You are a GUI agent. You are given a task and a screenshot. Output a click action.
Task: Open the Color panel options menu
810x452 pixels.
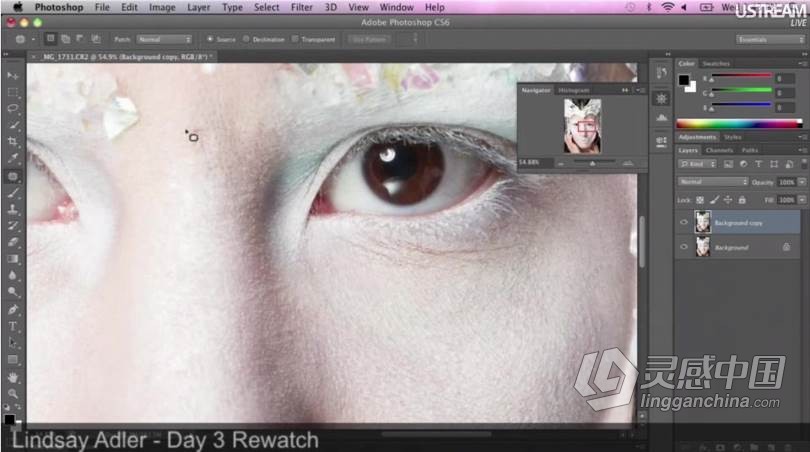point(803,64)
